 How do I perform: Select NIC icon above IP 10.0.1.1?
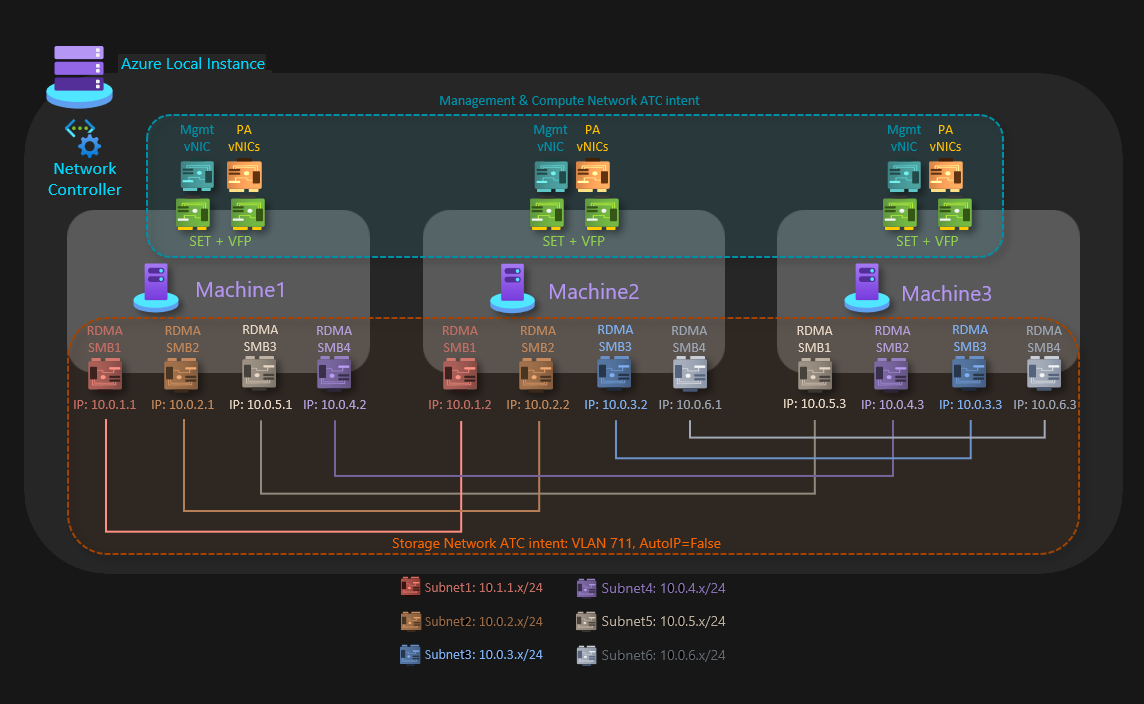pos(105,375)
